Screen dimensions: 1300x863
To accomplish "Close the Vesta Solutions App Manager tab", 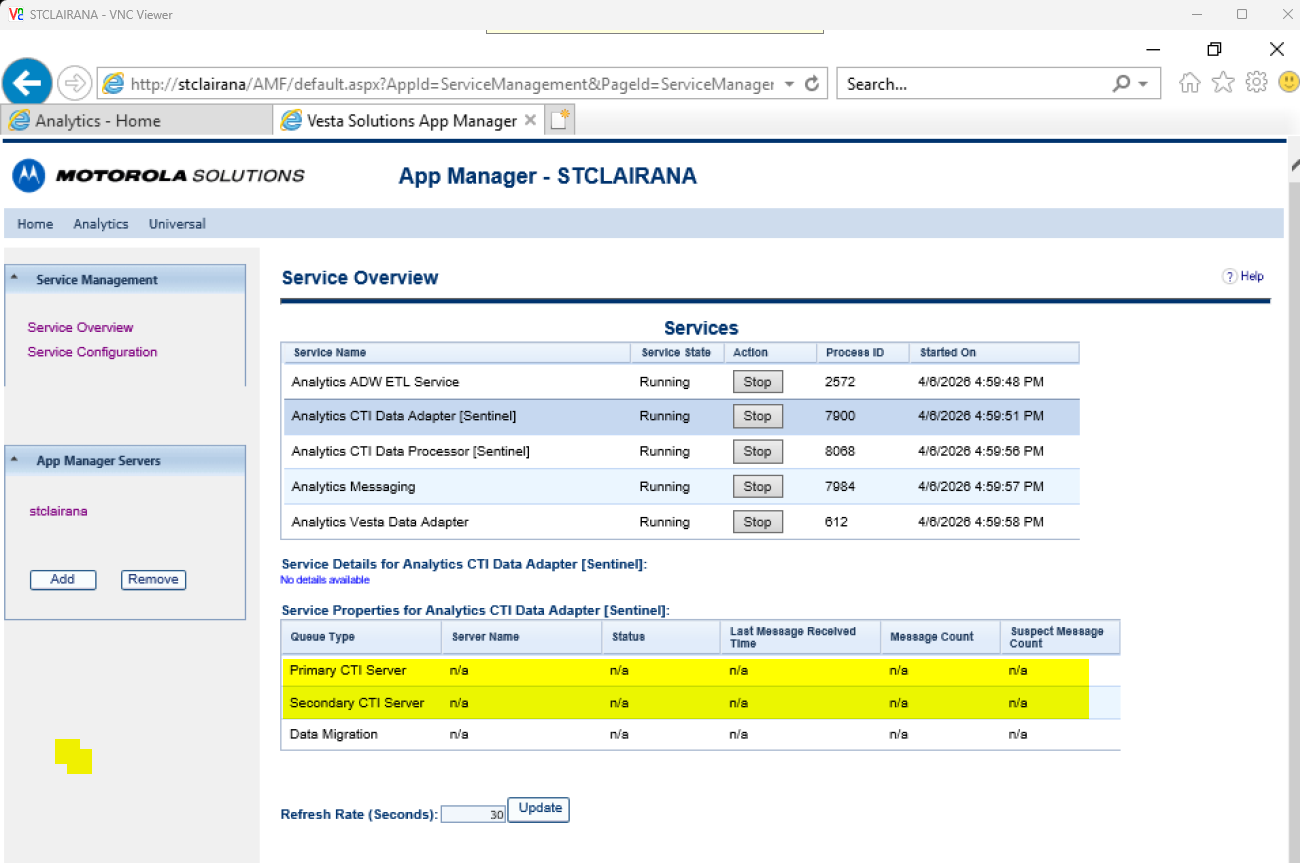I will click(530, 120).
